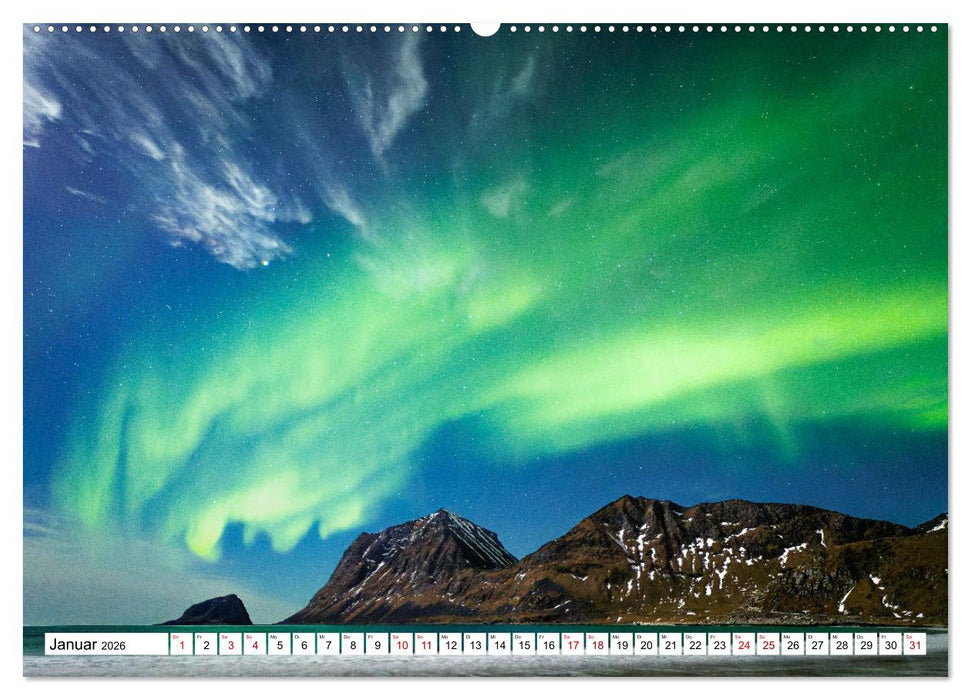
Task: Click the final date 31 cell
Action: coord(916,645)
